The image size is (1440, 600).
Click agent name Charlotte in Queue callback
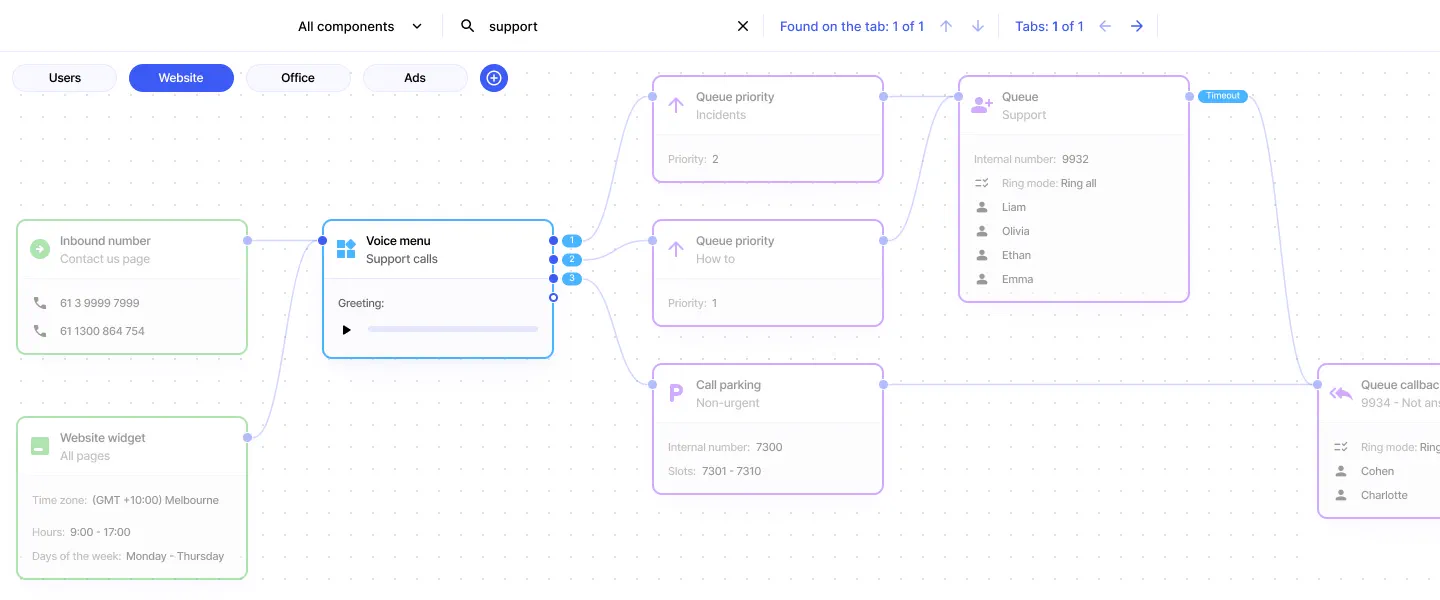(1384, 495)
